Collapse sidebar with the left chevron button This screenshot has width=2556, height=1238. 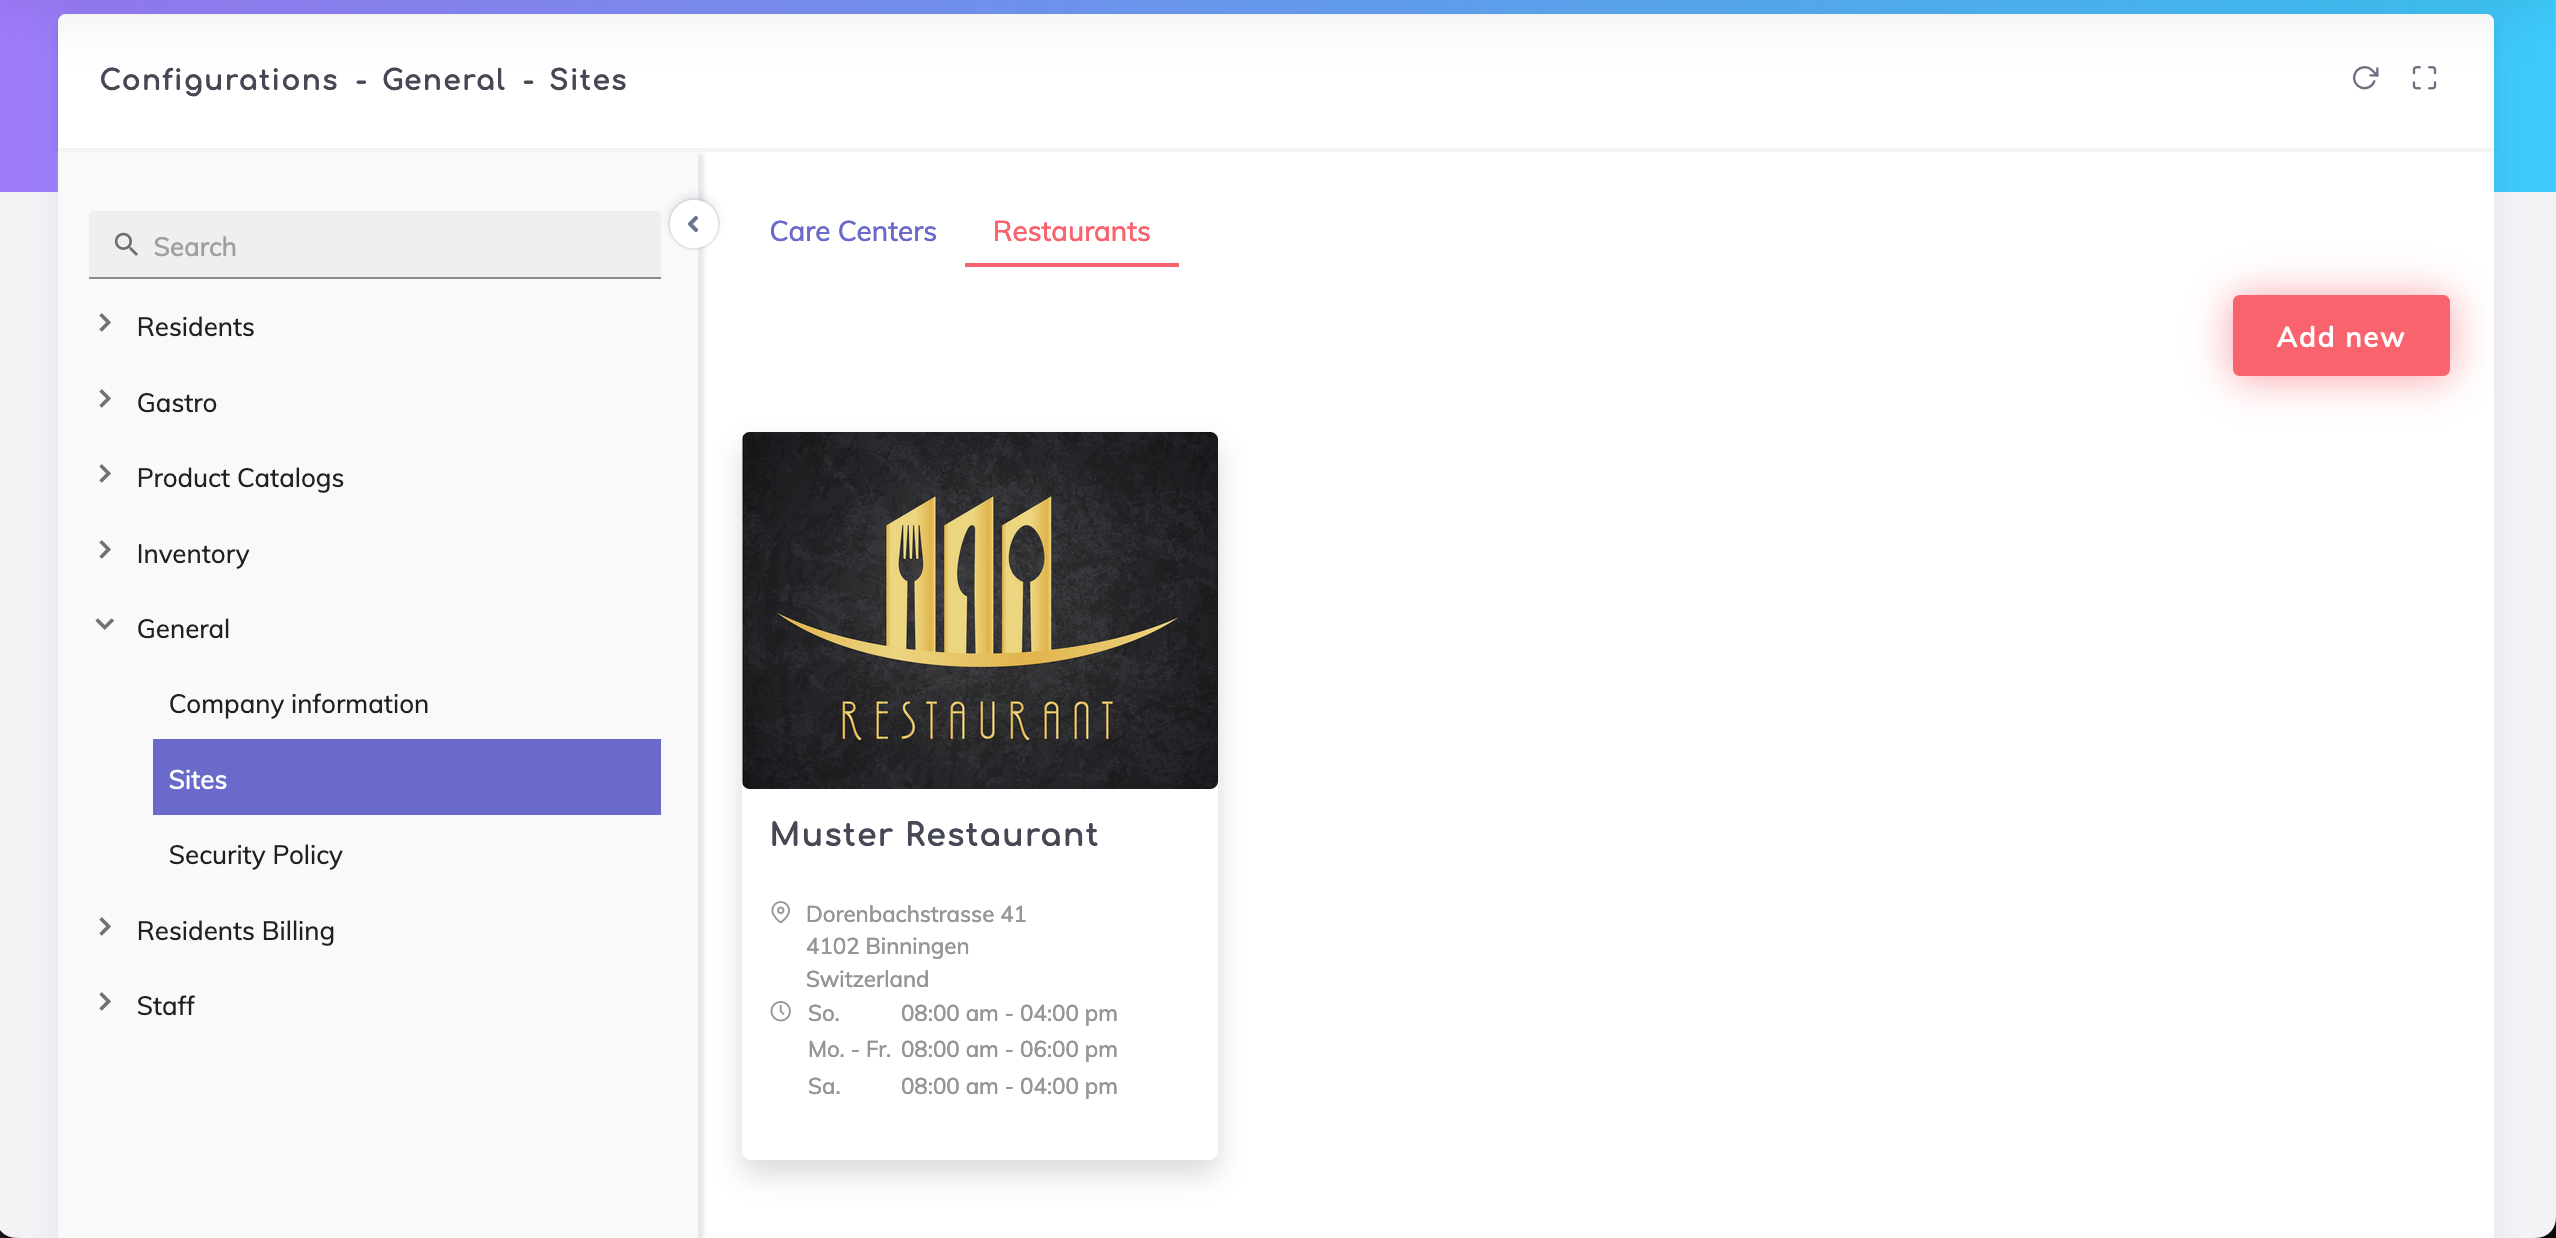pos(693,224)
